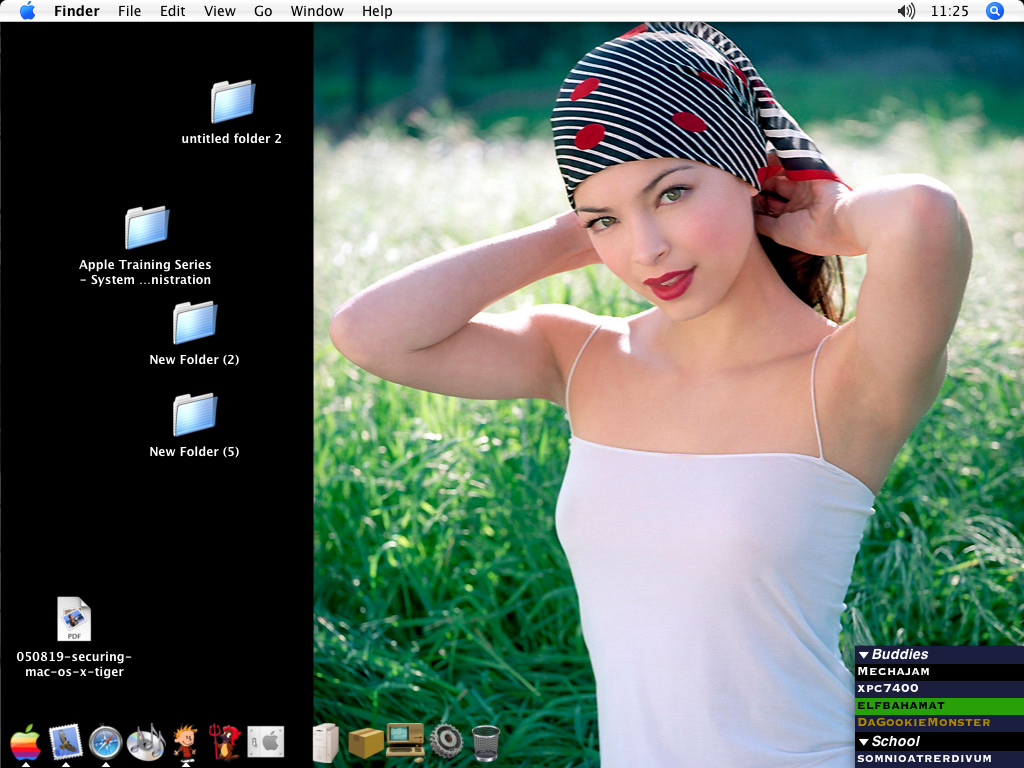Open the View menu
1024x768 pixels.
[x=219, y=11]
